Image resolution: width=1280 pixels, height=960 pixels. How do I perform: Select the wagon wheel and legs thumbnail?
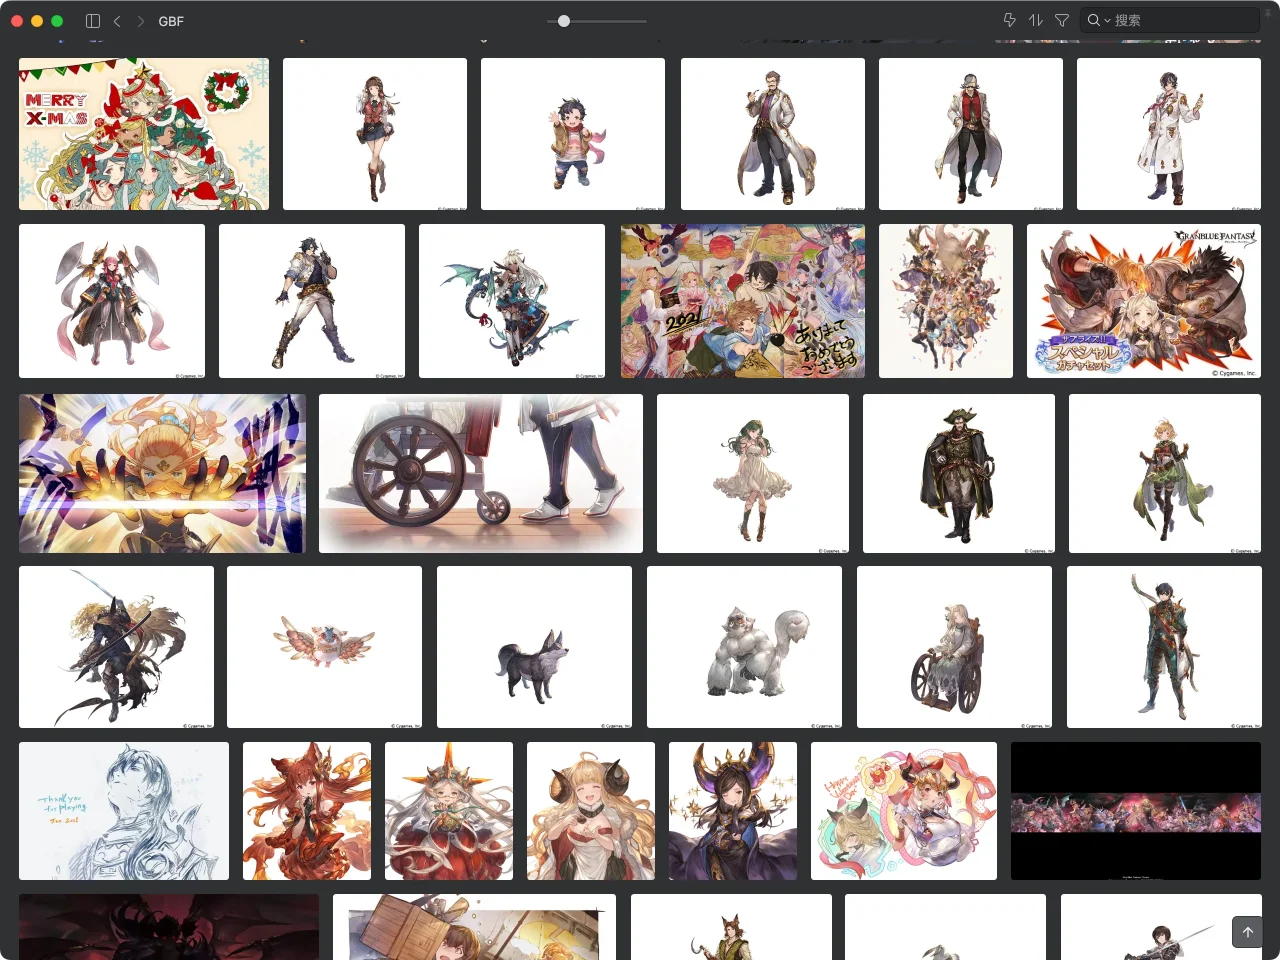(x=481, y=474)
